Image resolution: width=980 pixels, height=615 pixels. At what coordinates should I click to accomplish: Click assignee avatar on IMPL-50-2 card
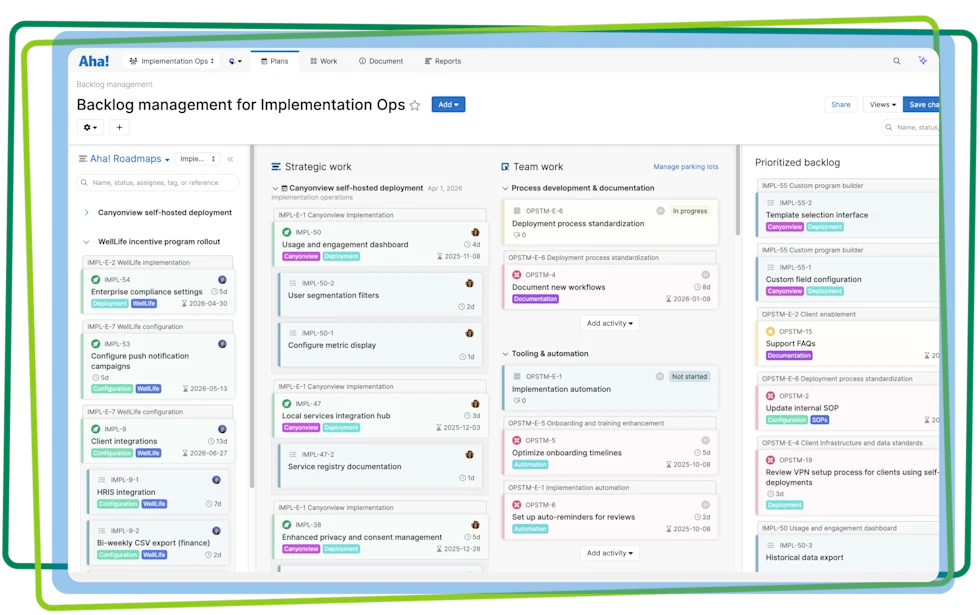(469, 283)
